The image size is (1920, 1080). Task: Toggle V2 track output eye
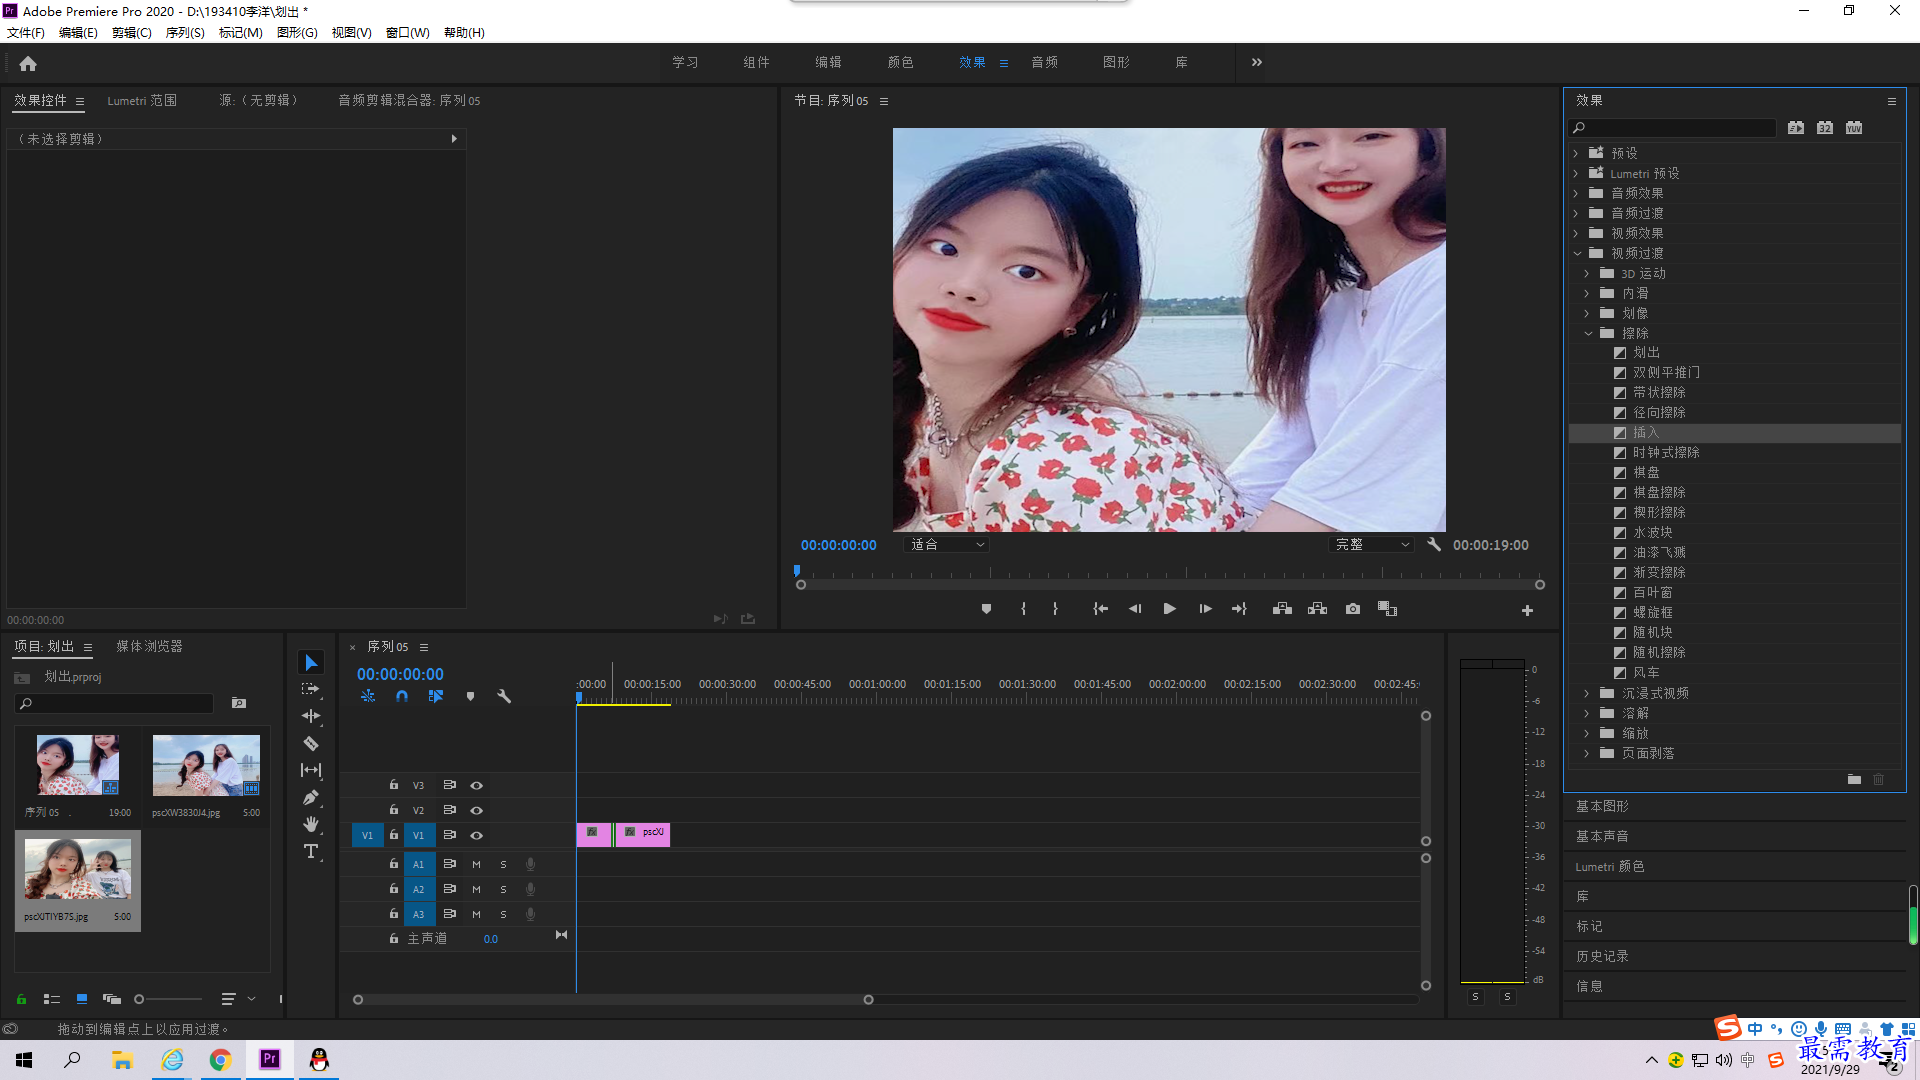point(477,811)
